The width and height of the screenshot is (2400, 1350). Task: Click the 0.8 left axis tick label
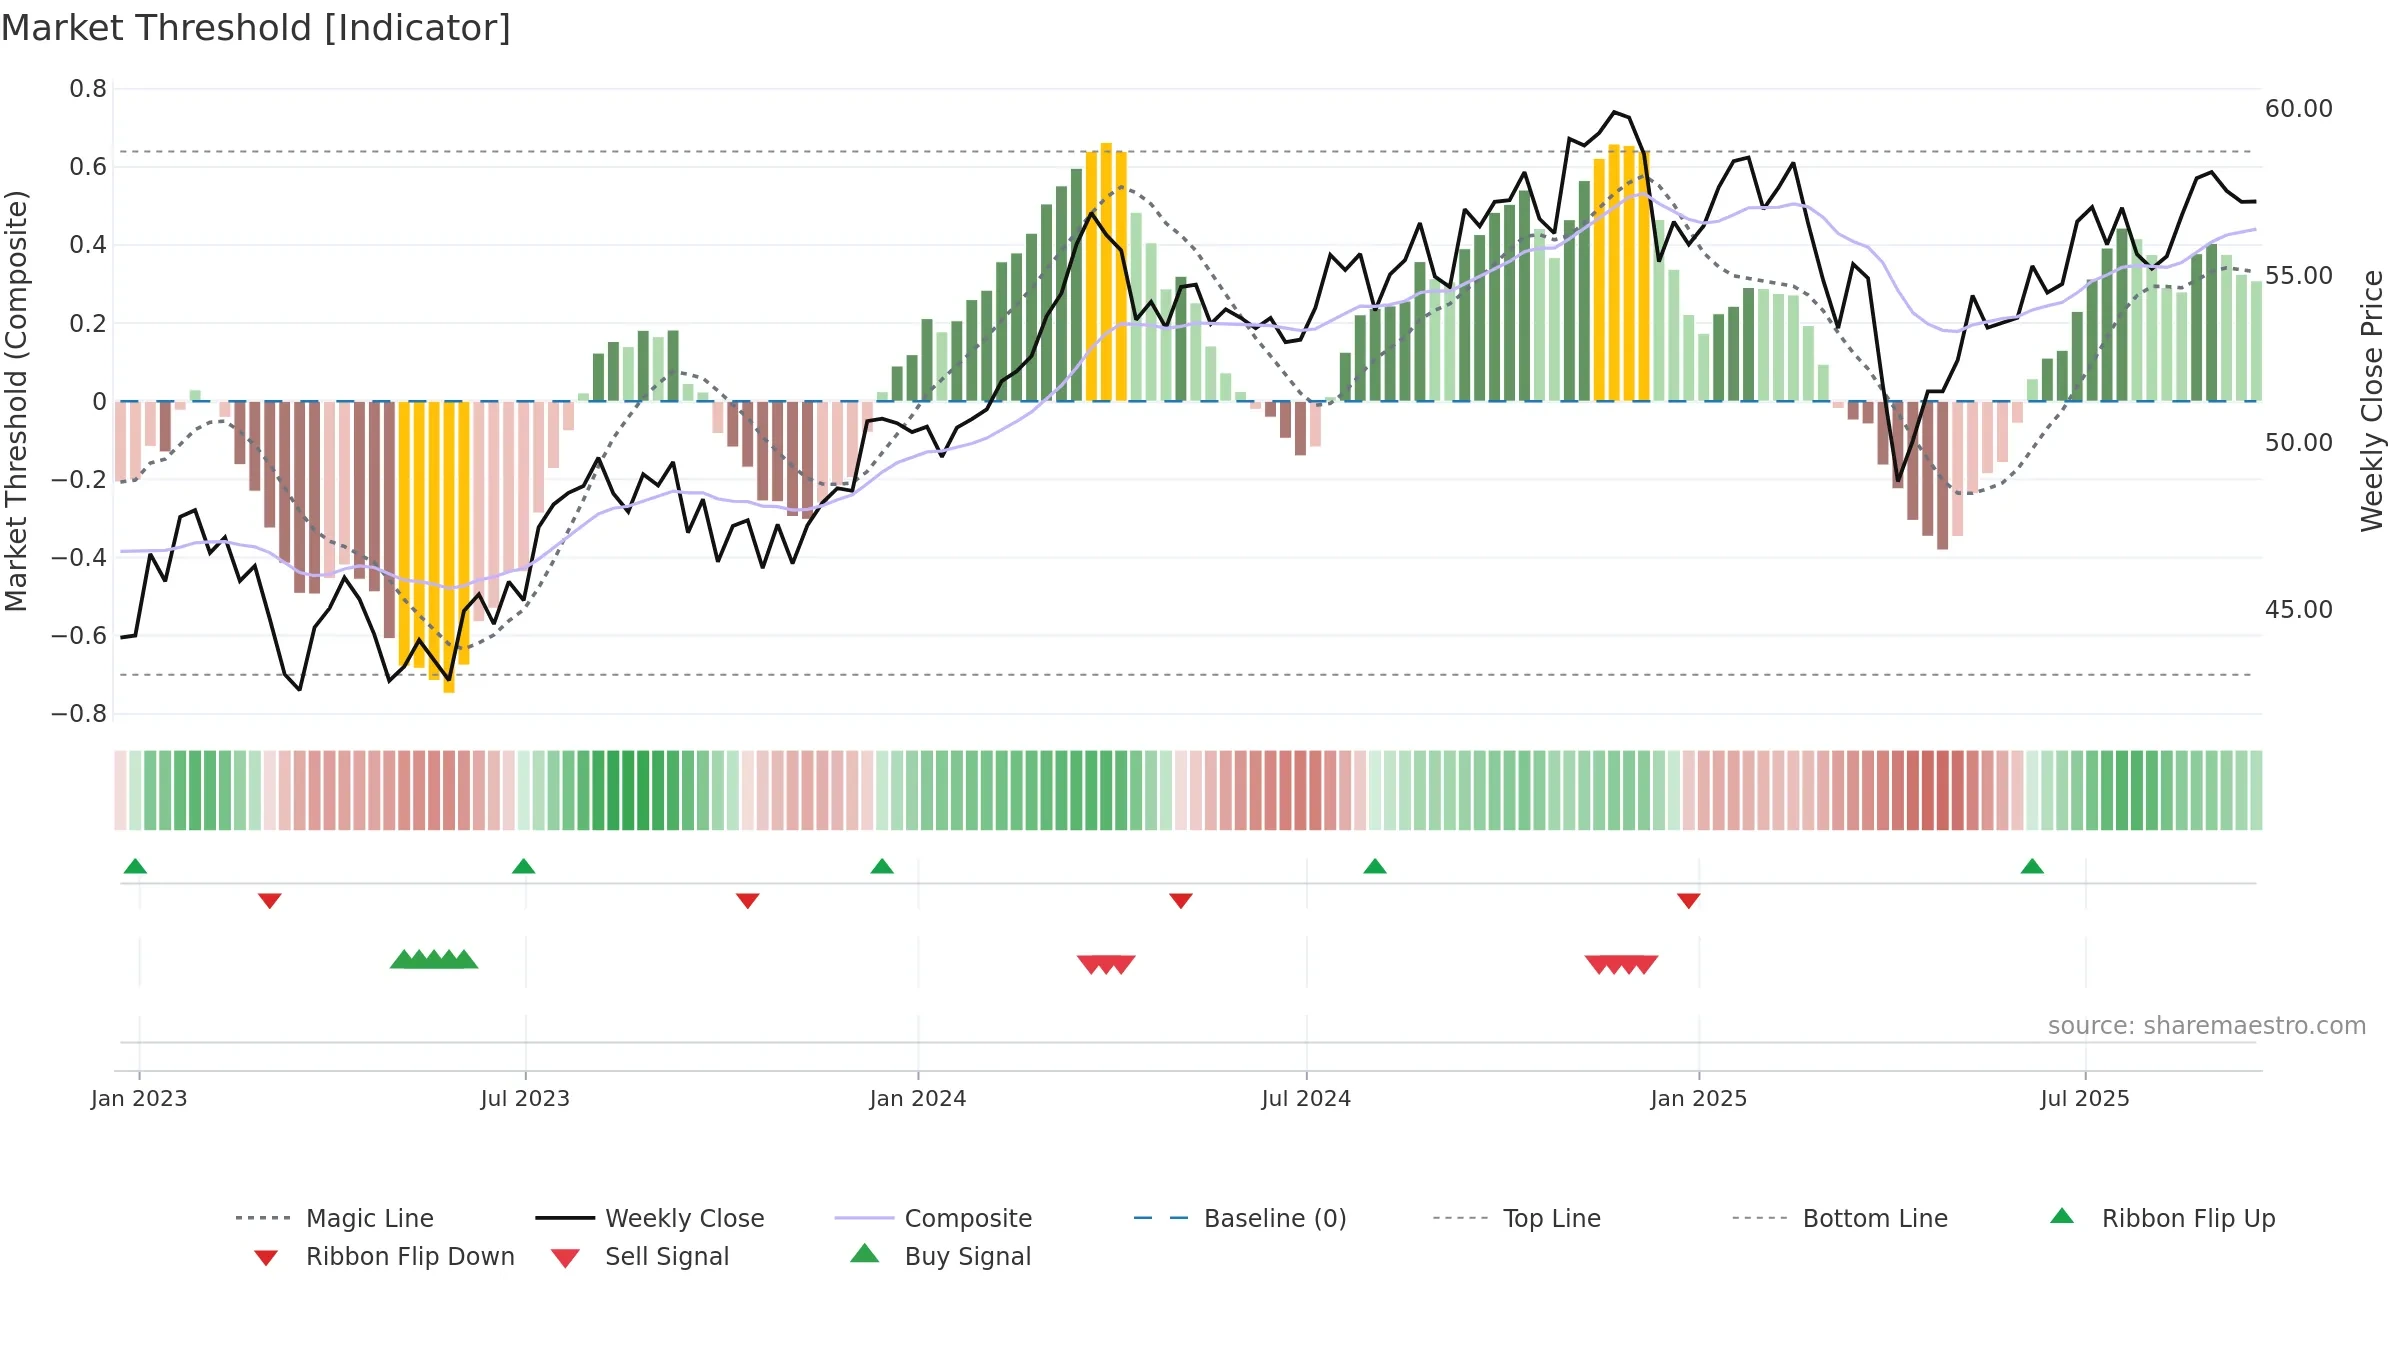(x=88, y=89)
